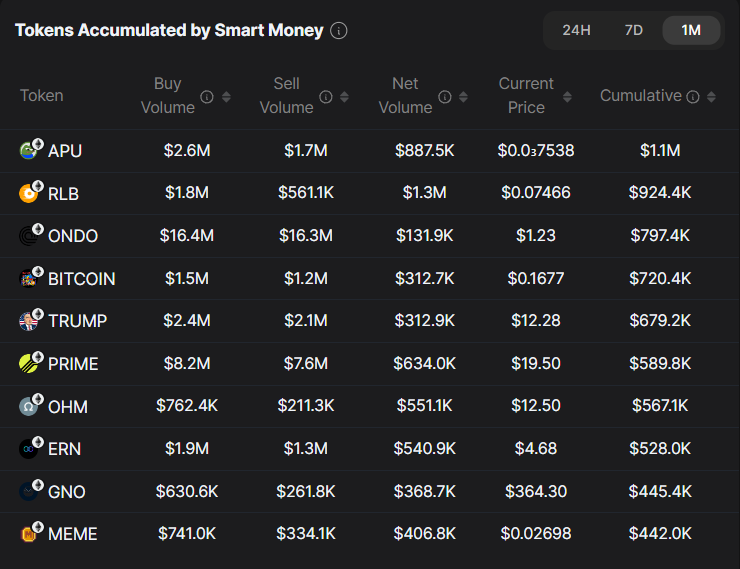Screen dimensions: 740x569
Task: Click the Net Volume column header text
Action: coord(405,96)
